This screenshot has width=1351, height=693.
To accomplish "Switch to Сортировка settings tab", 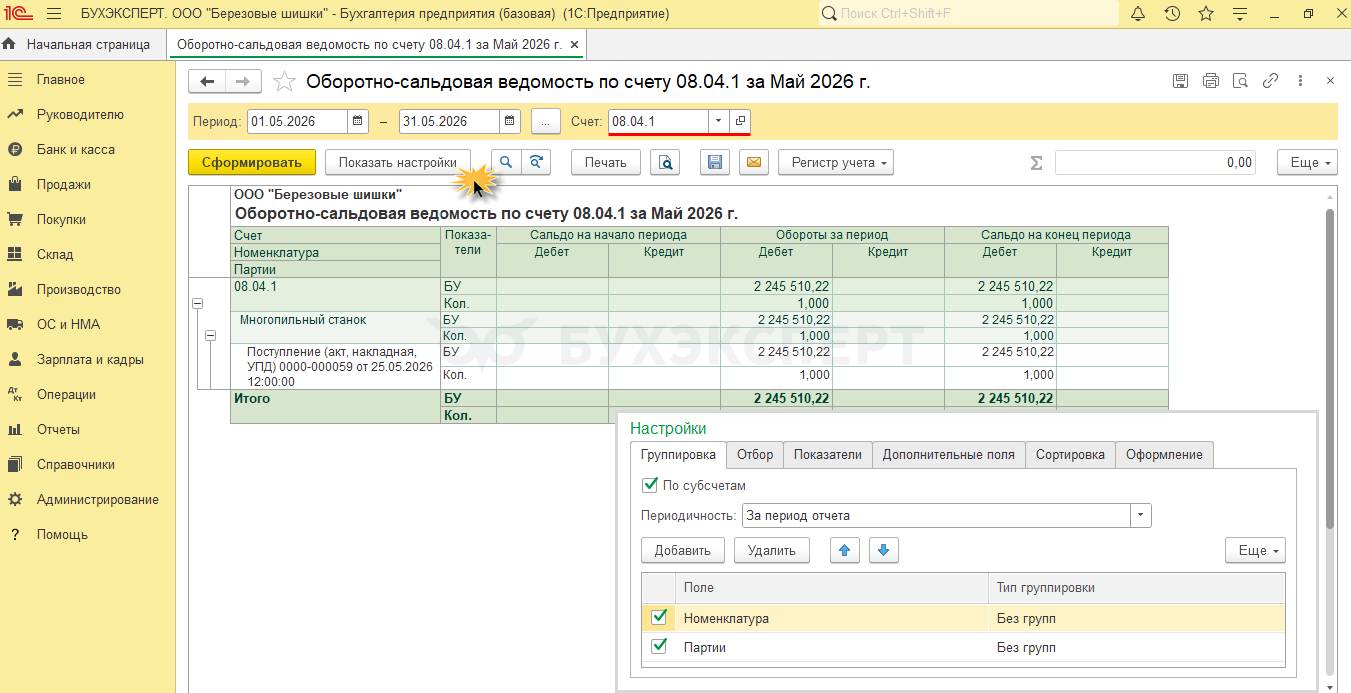I will click(x=1070, y=455).
